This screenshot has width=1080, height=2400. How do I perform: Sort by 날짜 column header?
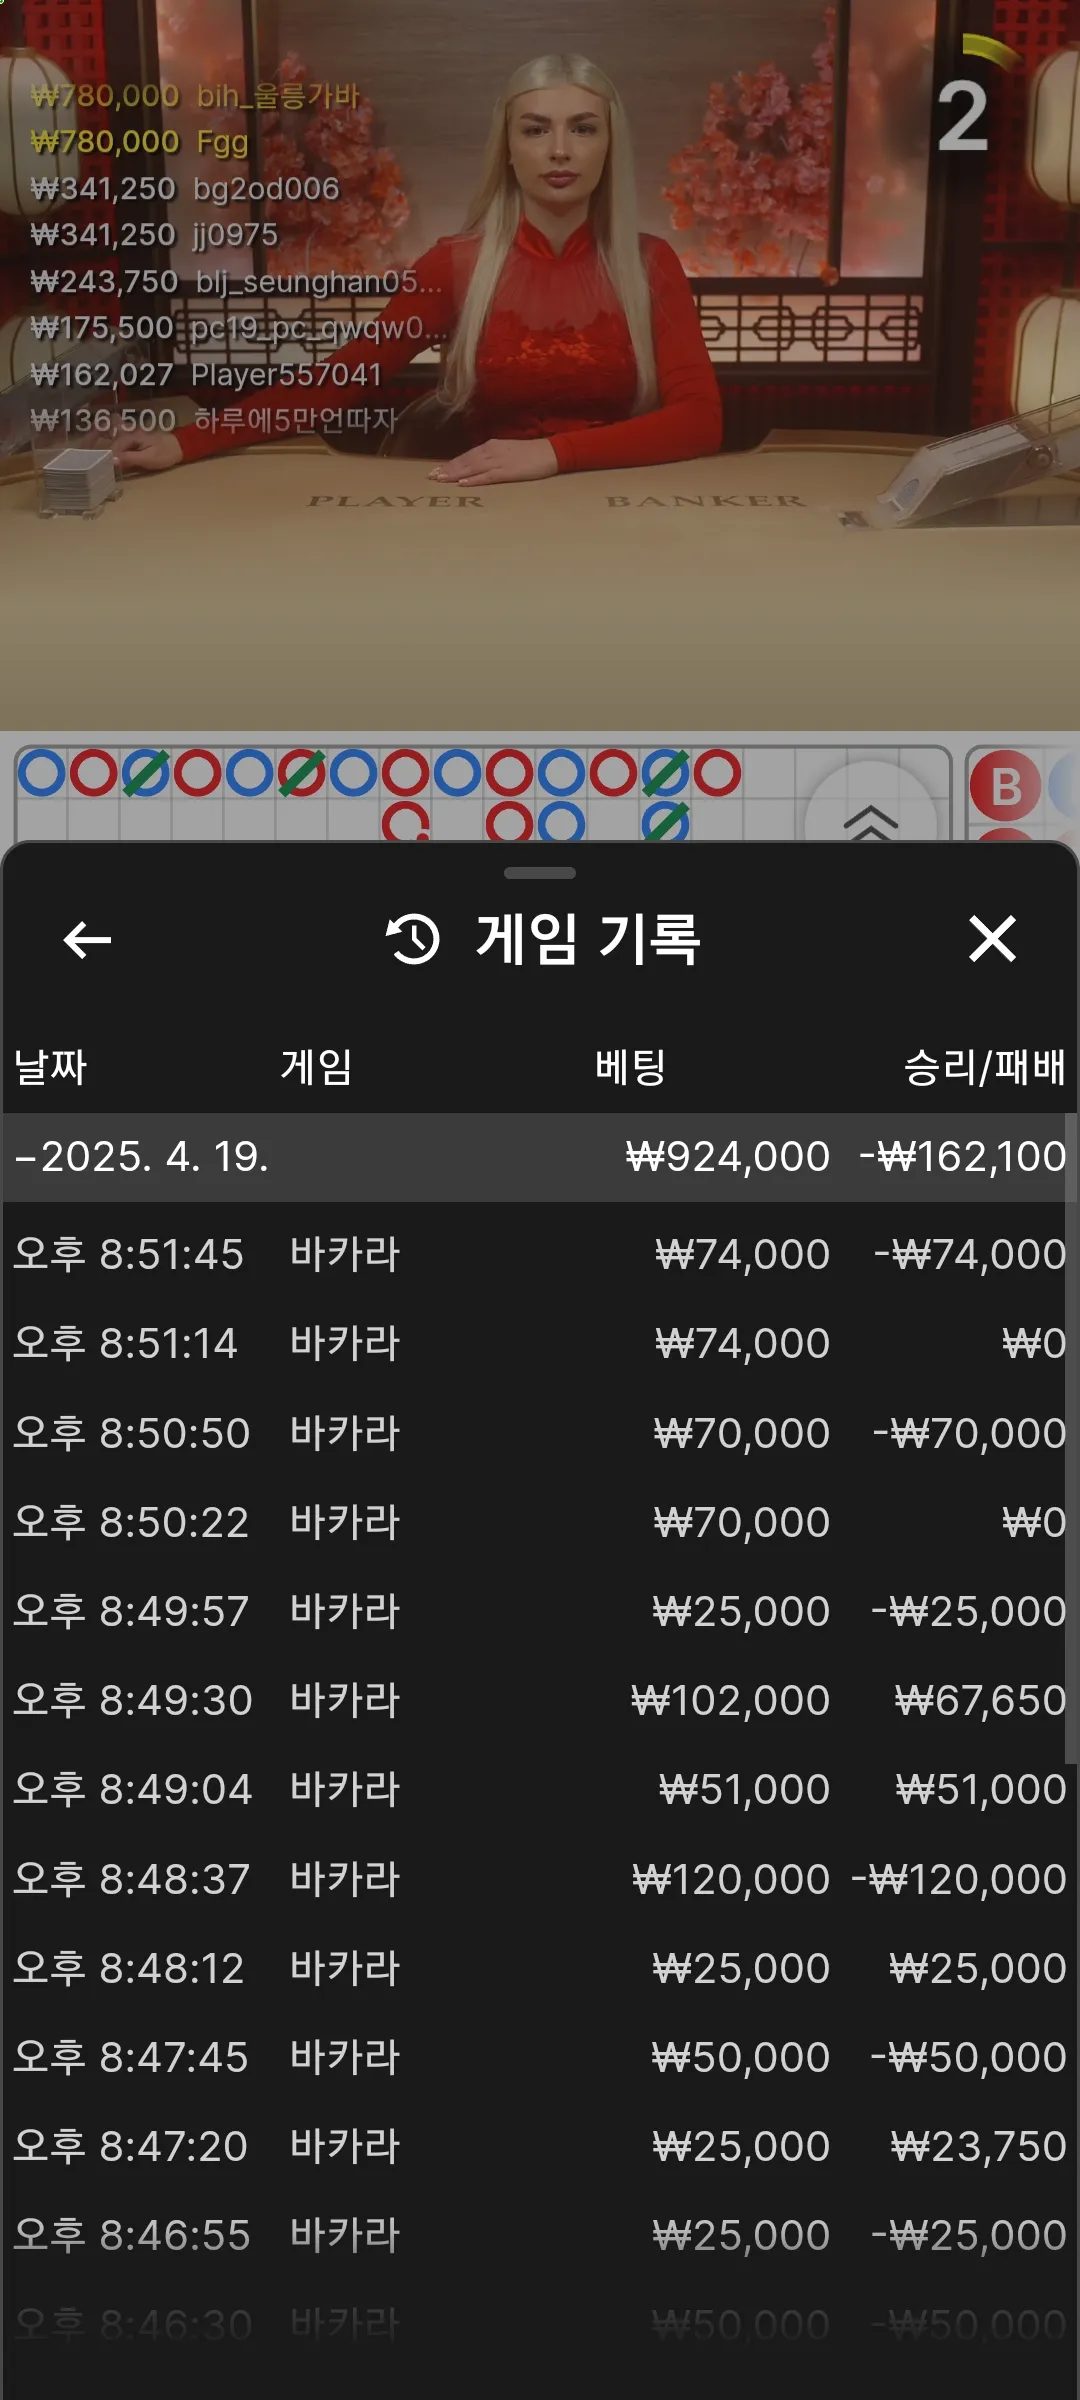pos(51,1067)
